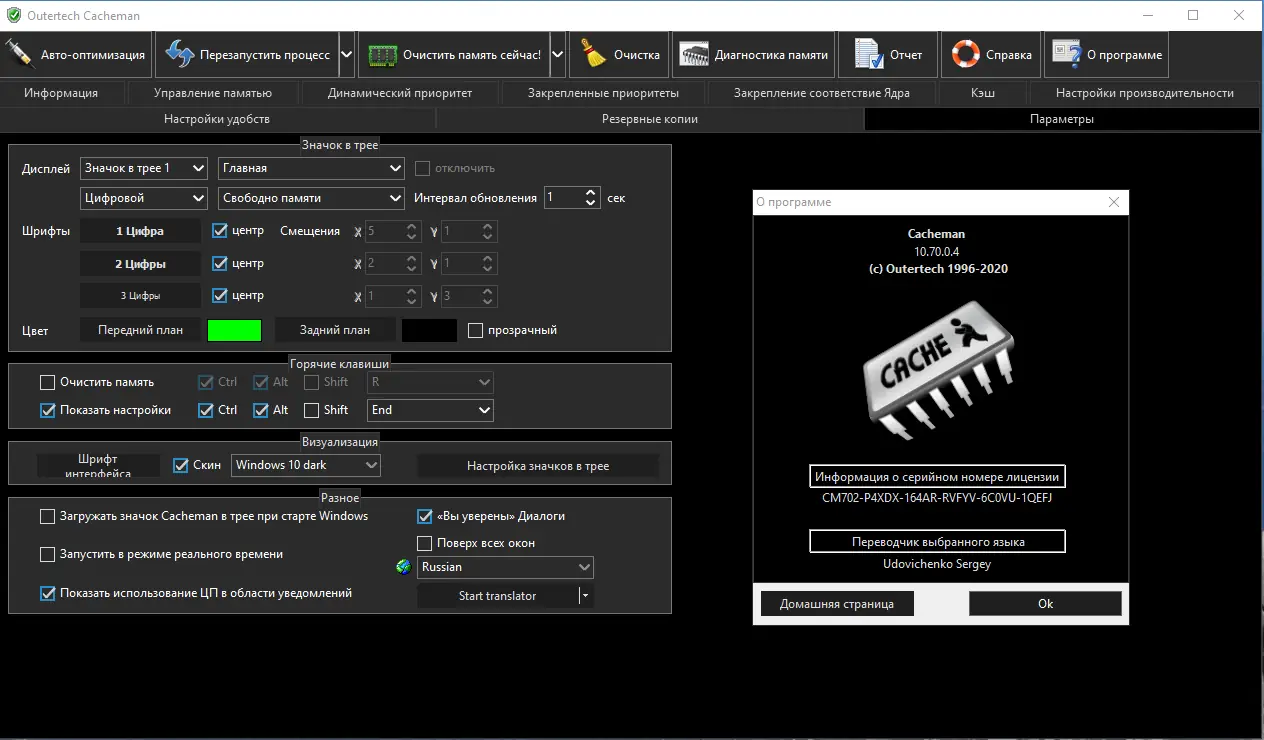
Task: Toggle Ctrl checkbox in Показать настройки row
Action: 206,410
